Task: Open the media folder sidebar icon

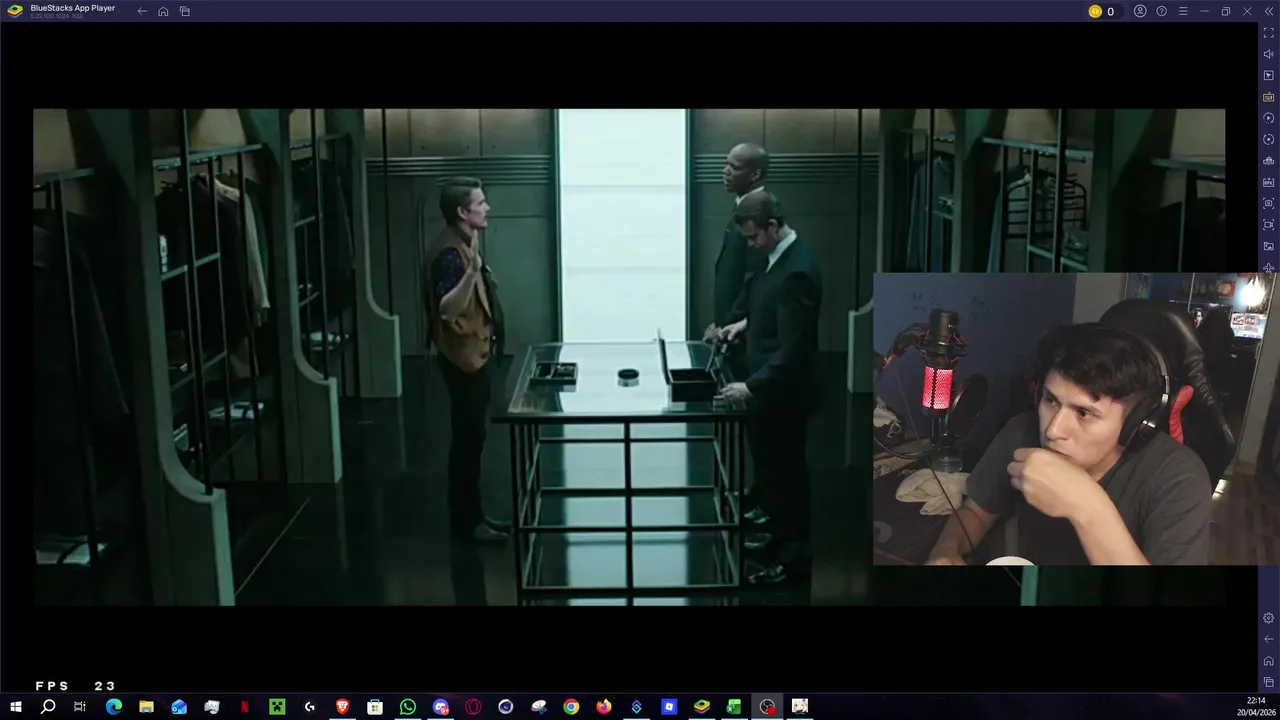Action: [1269, 246]
